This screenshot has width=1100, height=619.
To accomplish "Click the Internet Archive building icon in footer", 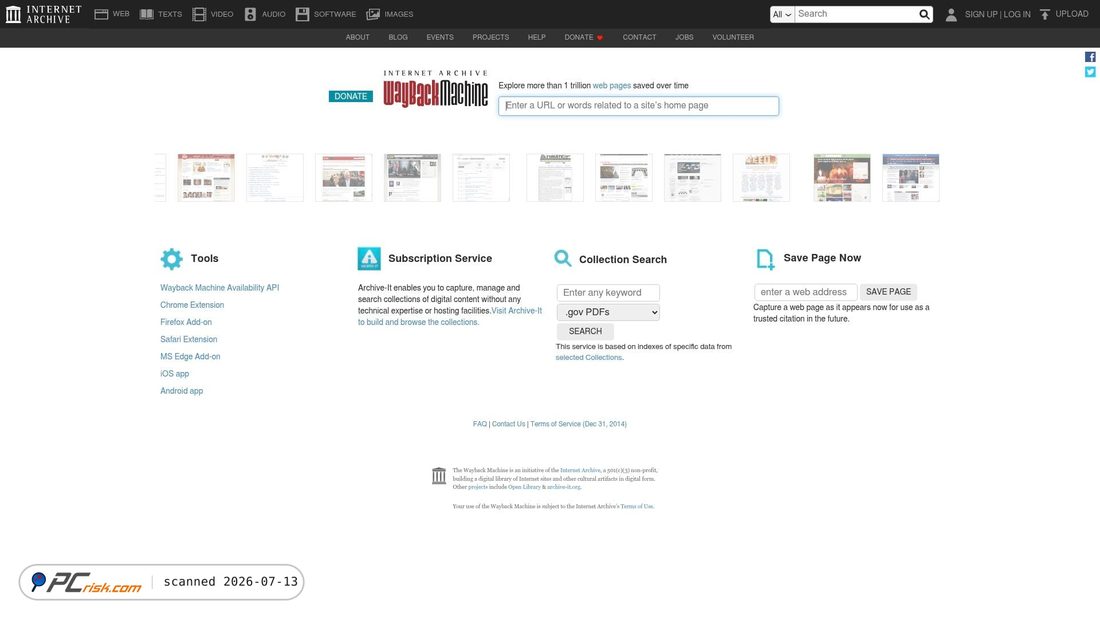I will point(438,475).
